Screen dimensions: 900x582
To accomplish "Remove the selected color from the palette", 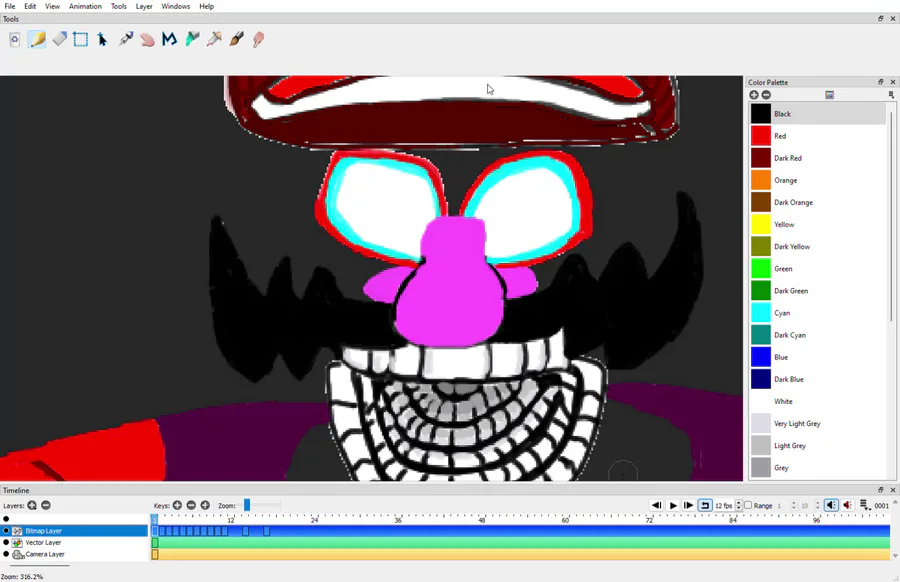I will click(766, 95).
